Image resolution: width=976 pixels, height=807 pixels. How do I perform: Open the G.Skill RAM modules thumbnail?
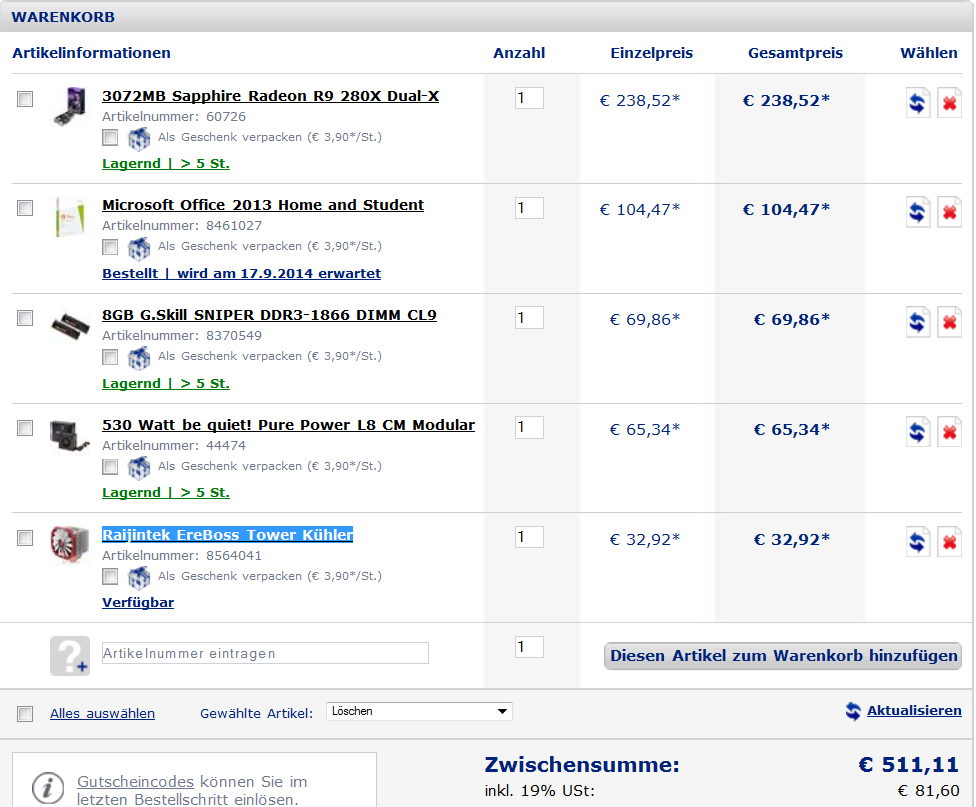[x=69, y=326]
